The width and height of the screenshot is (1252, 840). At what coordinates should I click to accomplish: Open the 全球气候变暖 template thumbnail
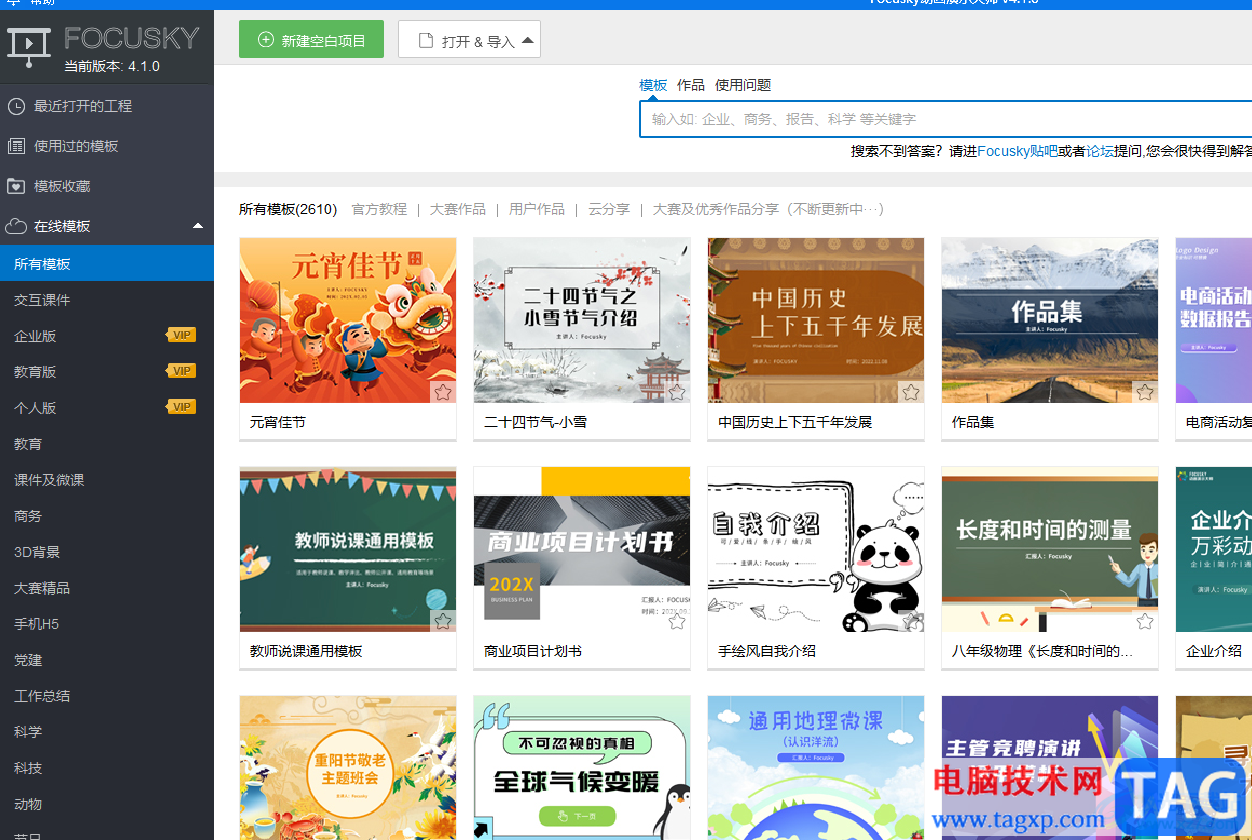582,768
